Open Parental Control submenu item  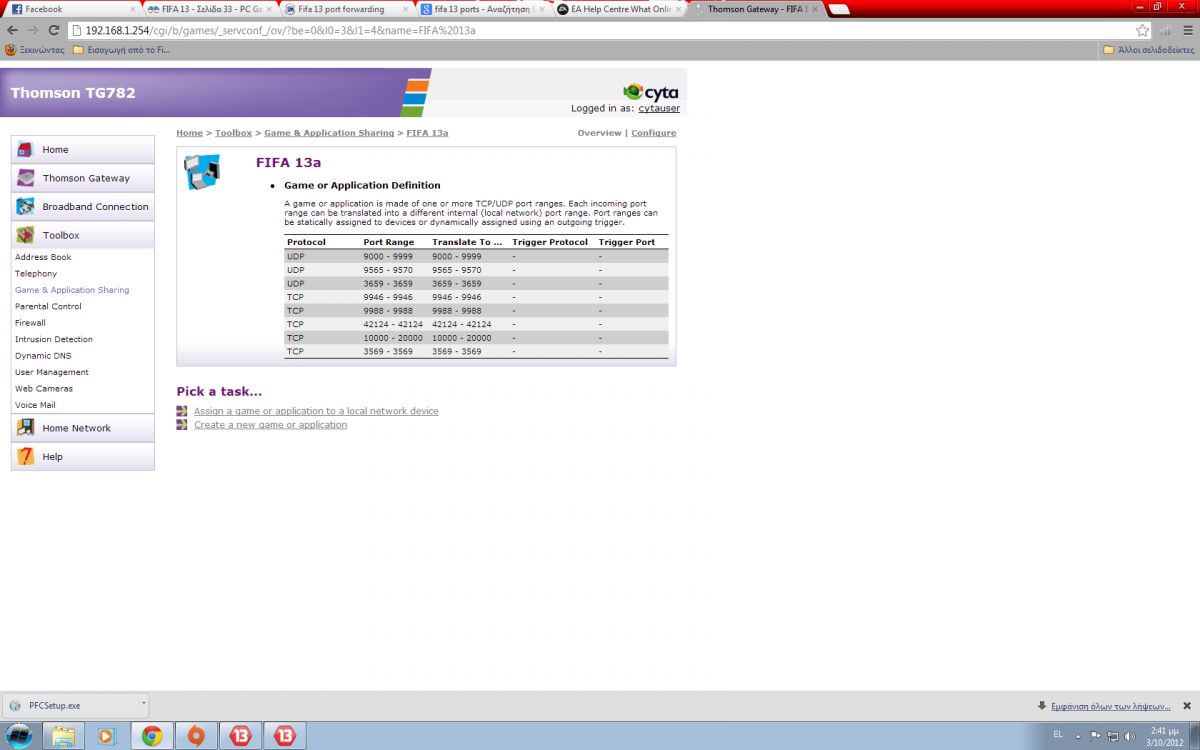[48, 306]
